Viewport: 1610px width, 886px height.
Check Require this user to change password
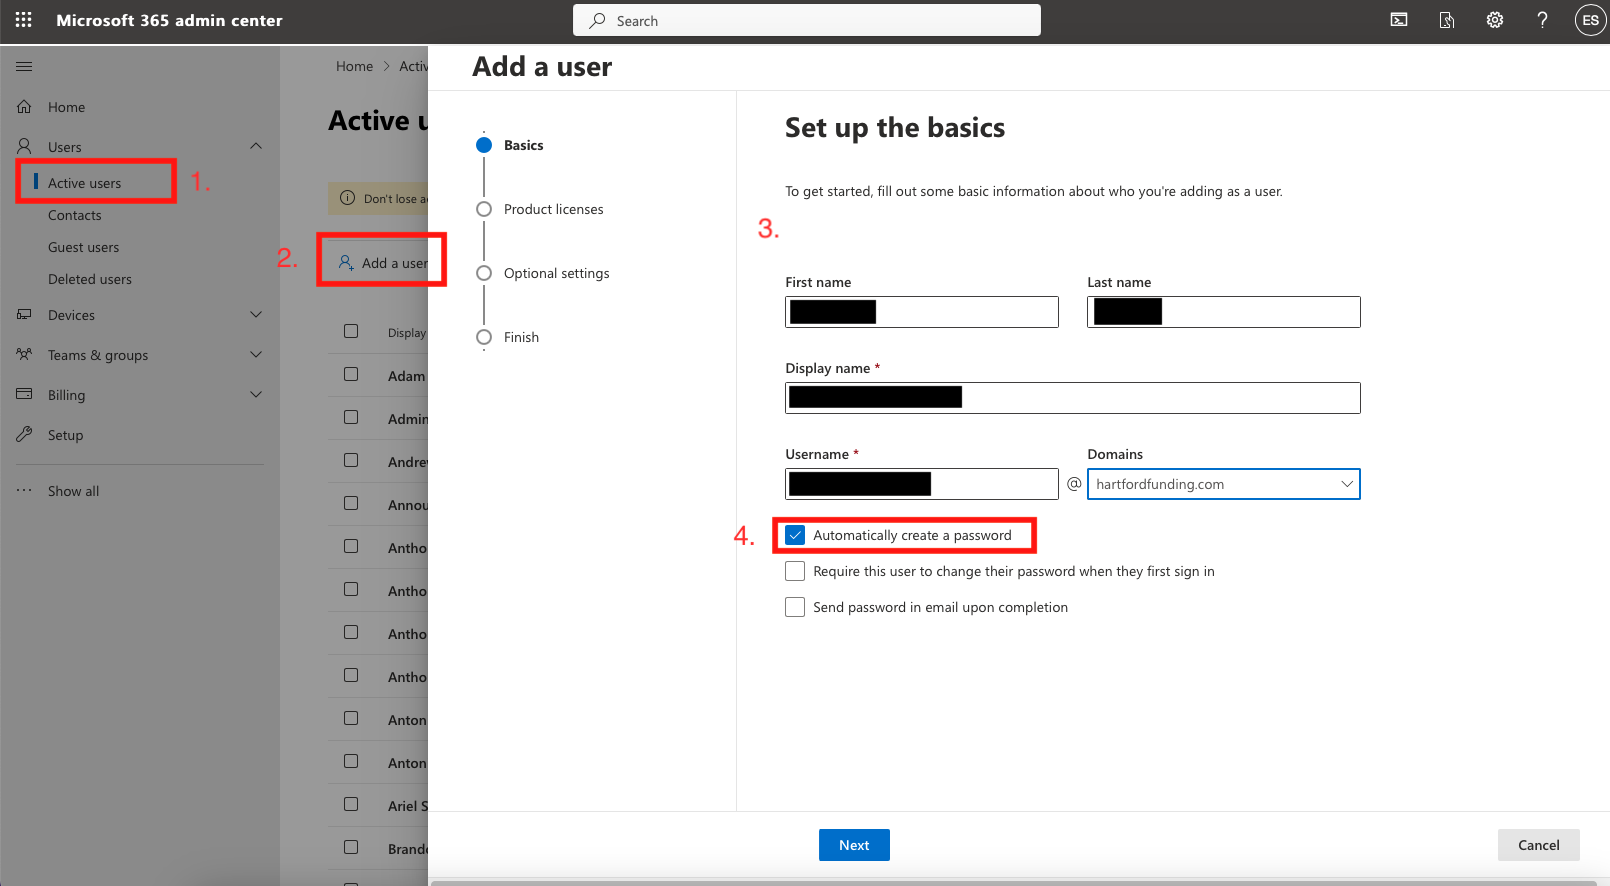coord(795,571)
